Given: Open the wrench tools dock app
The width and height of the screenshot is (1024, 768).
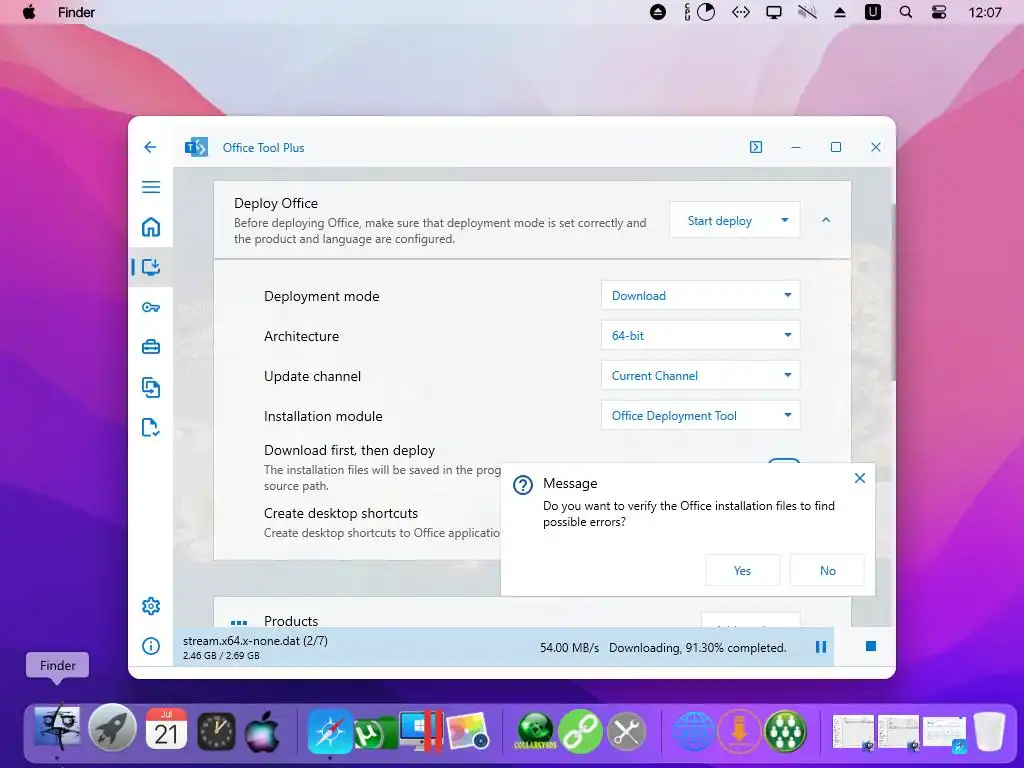Looking at the screenshot, I should [x=626, y=731].
